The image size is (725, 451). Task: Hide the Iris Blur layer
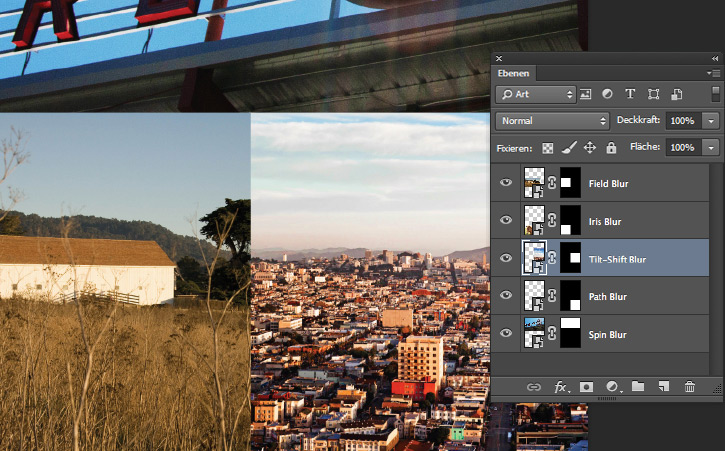point(506,220)
